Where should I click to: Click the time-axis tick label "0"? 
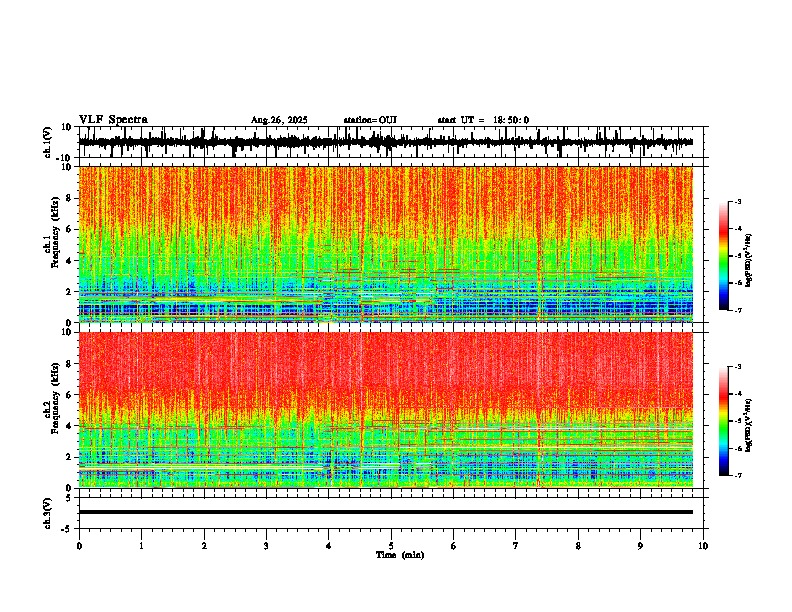[79, 546]
